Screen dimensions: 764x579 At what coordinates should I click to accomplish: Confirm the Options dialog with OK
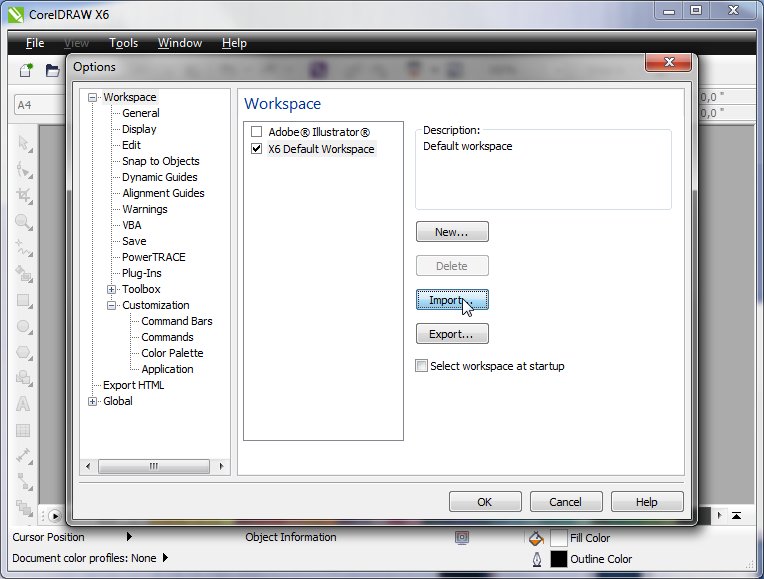485,502
